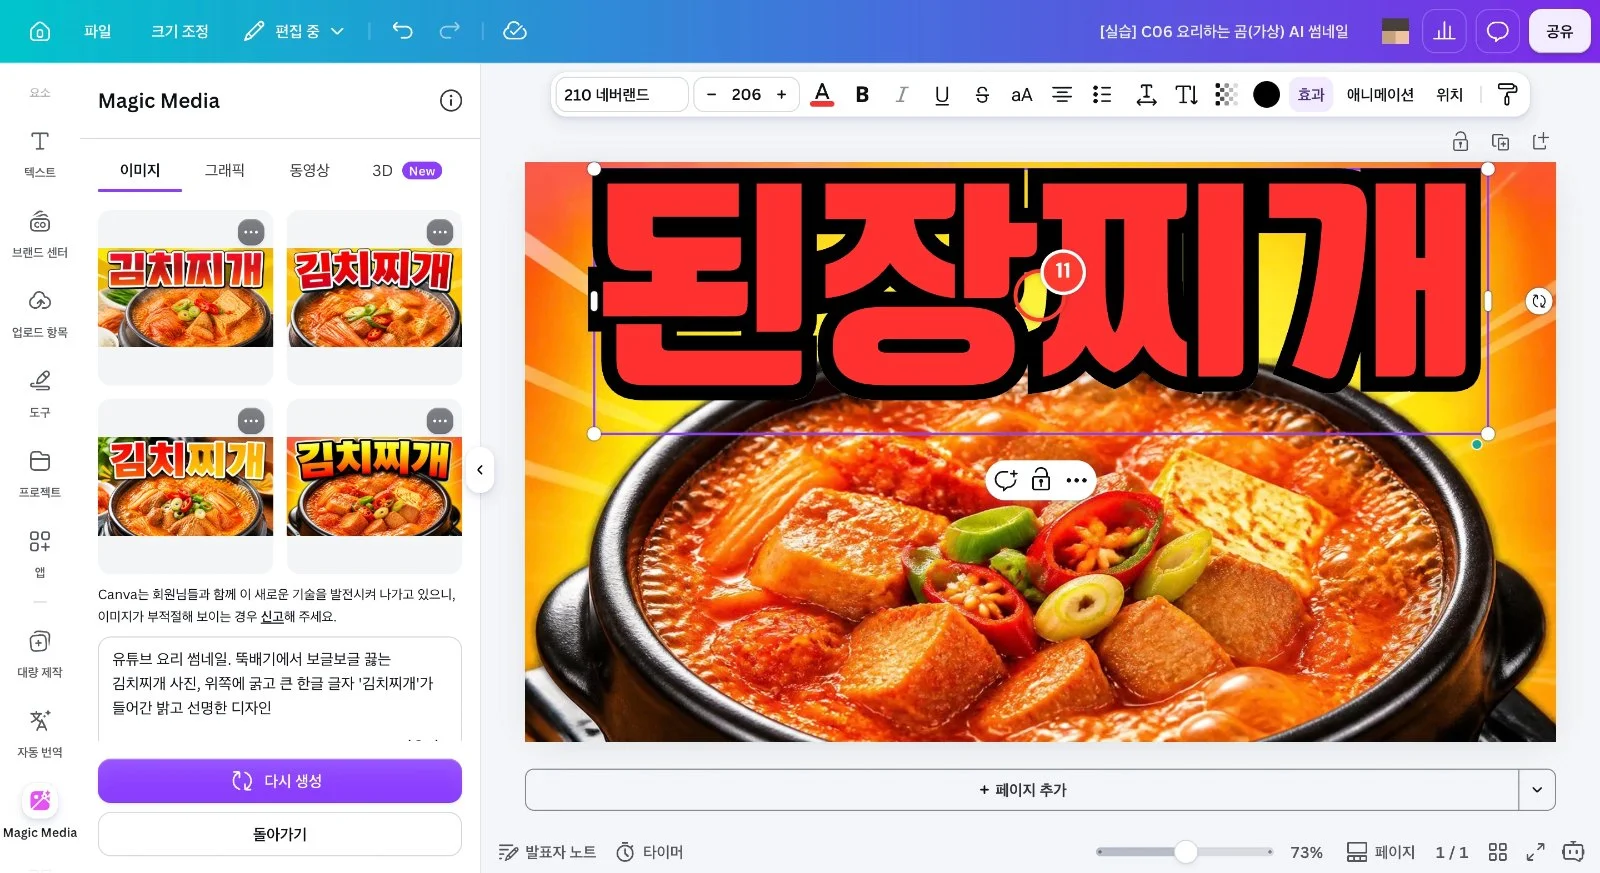The image size is (1600, 873).
Task: Show Magic Media info icon
Action: click(x=451, y=100)
